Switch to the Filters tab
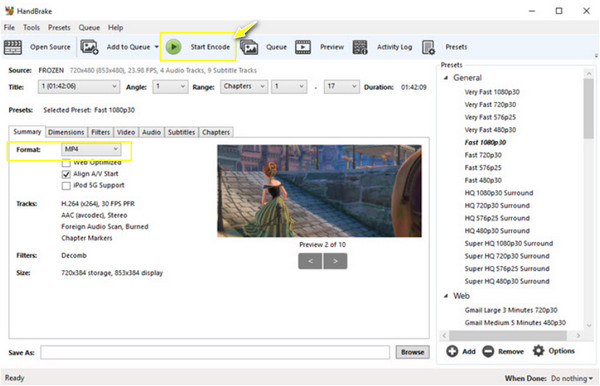The image size is (600, 386). 101,132
